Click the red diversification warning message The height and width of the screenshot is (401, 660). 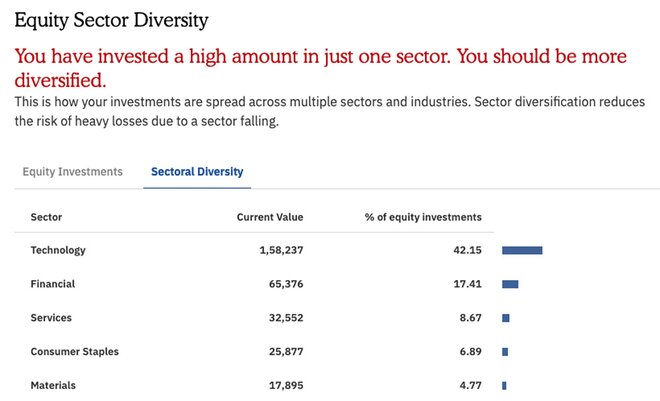(x=320, y=66)
